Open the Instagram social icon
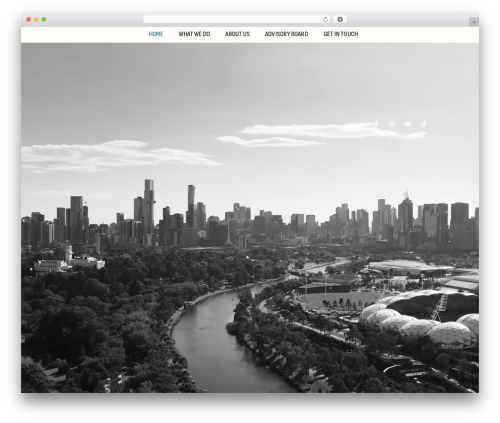 tap(392, 124)
